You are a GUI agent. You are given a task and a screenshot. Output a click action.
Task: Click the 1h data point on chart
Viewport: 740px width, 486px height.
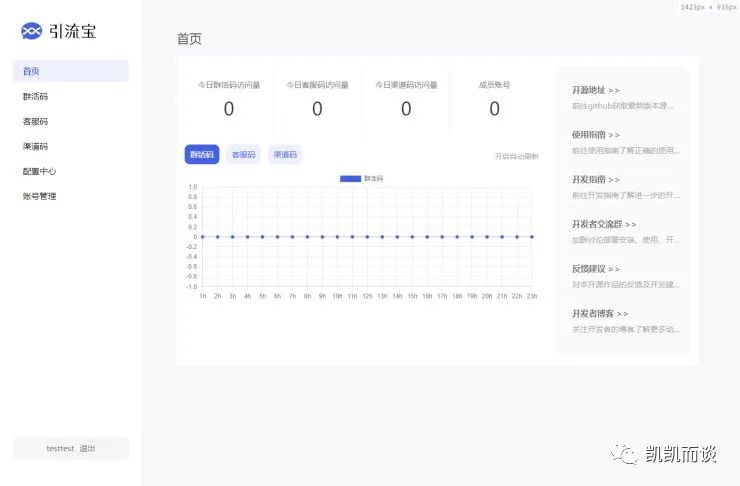[x=202, y=237]
